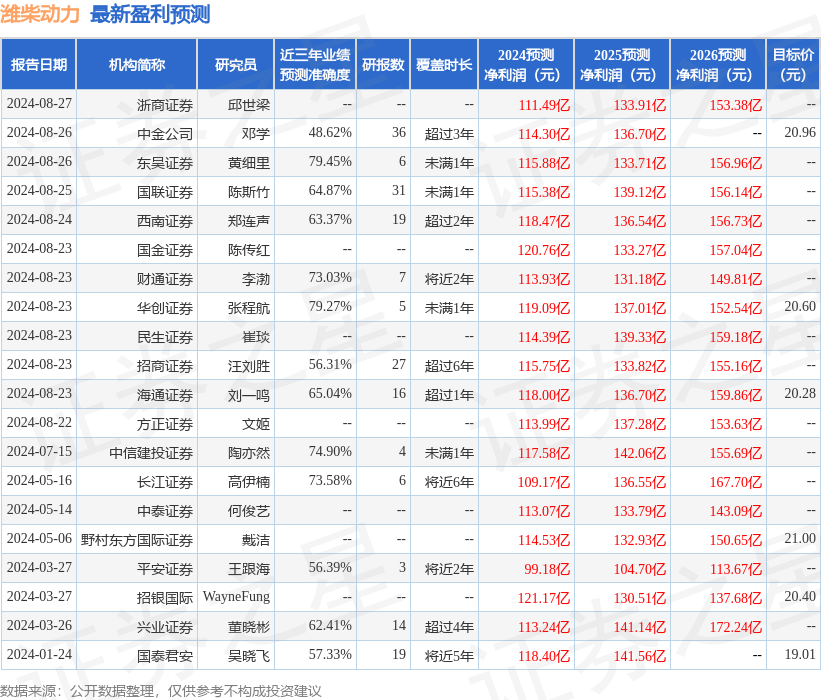The width and height of the screenshot is (821, 700).
Task: Click researcher name 陈斯竹
Action: [x=249, y=192]
